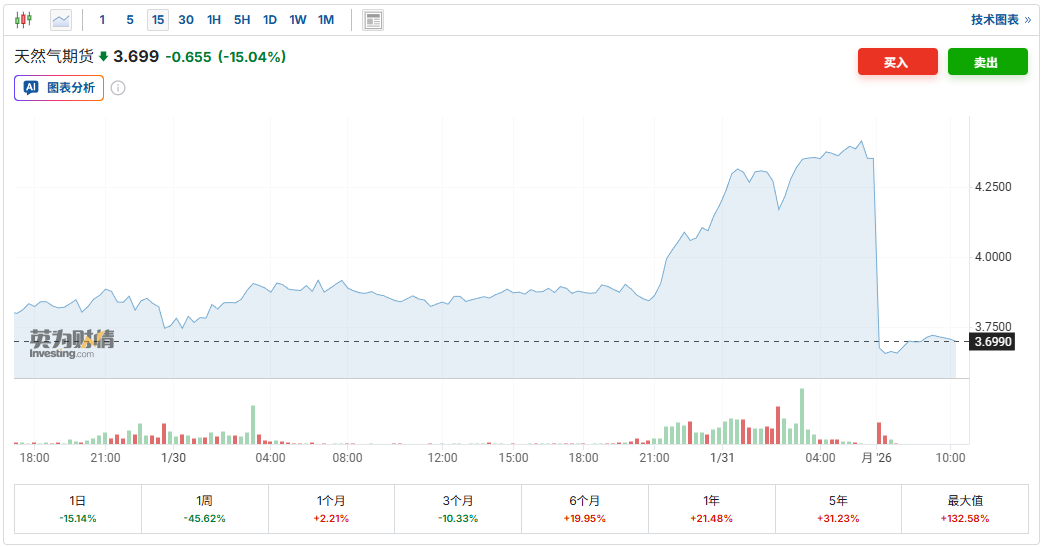Viewport: 1045px width, 547px height.
Task: Click the 3.6990 current price marker
Action: [993, 342]
